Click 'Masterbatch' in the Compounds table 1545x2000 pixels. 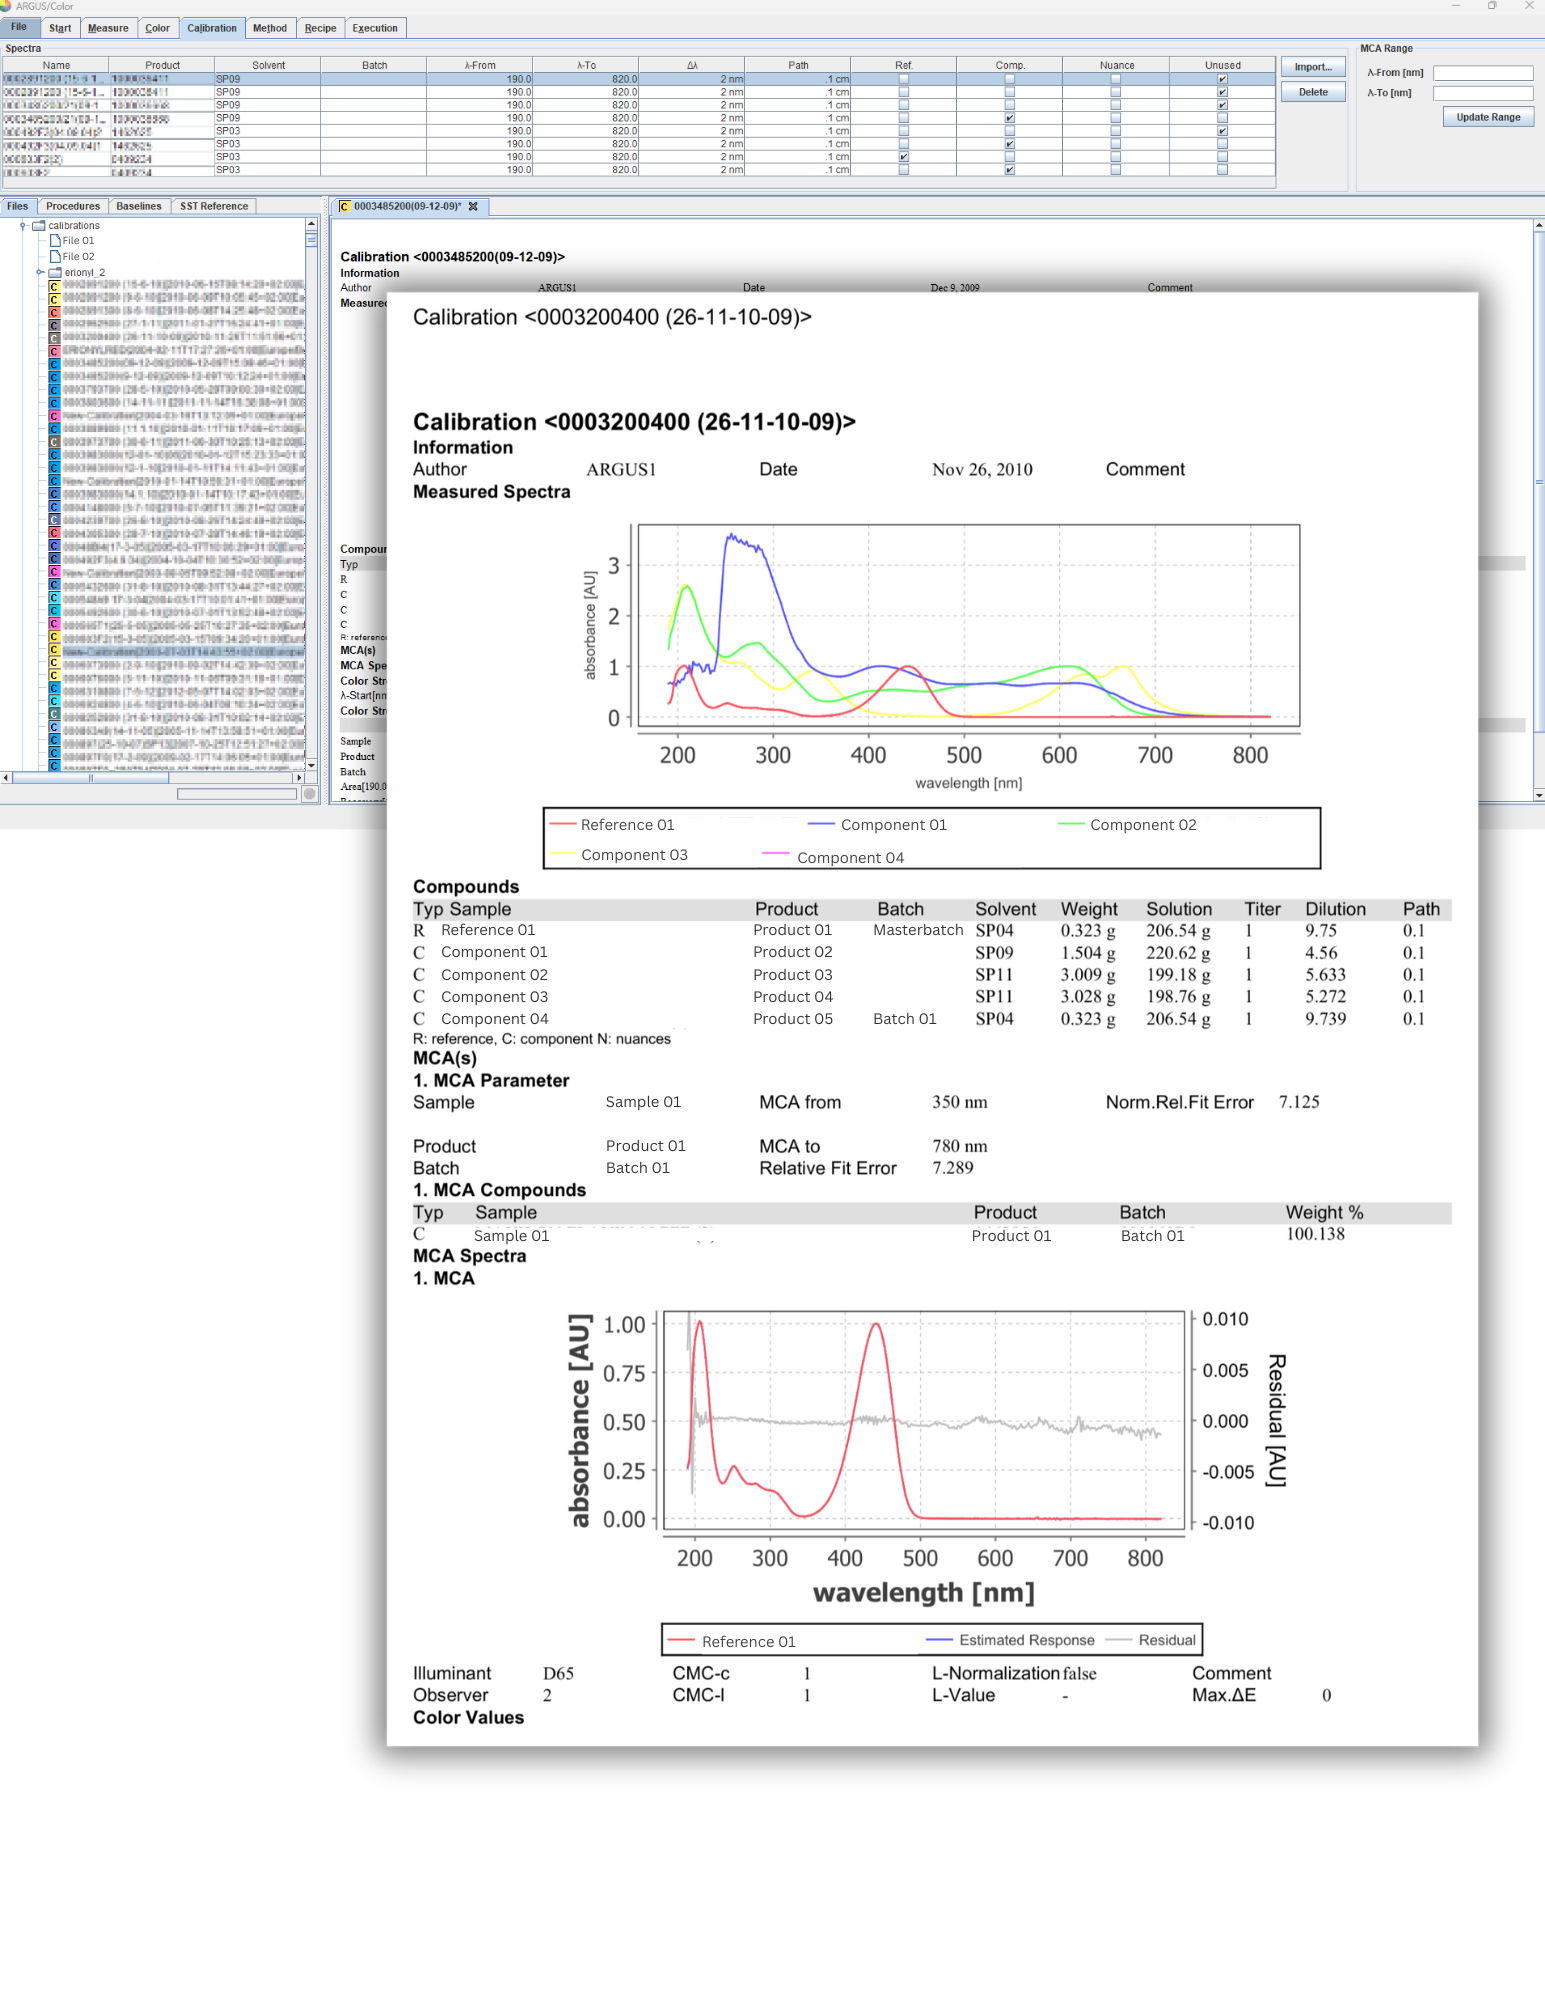(x=918, y=930)
